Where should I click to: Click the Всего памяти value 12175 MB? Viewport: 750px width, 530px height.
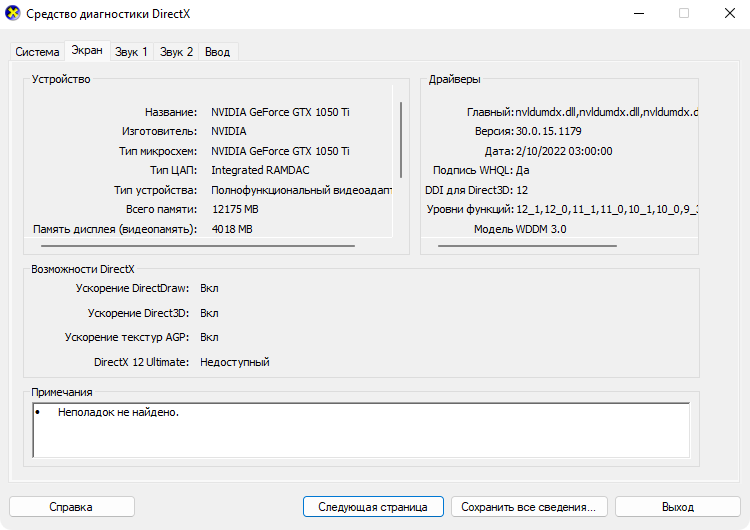pos(235,209)
